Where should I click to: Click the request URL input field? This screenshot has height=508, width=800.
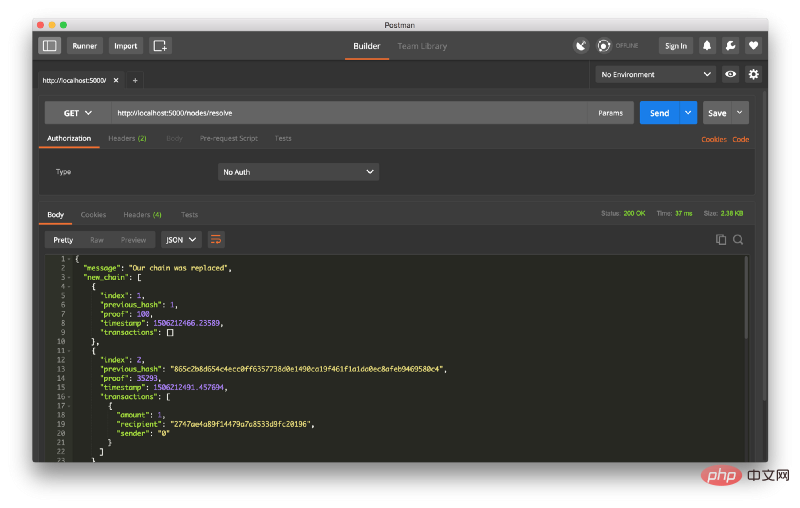coord(349,113)
